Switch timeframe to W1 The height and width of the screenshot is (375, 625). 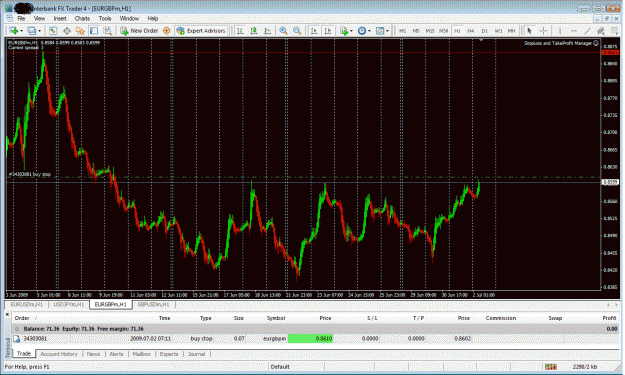(498, 31)
